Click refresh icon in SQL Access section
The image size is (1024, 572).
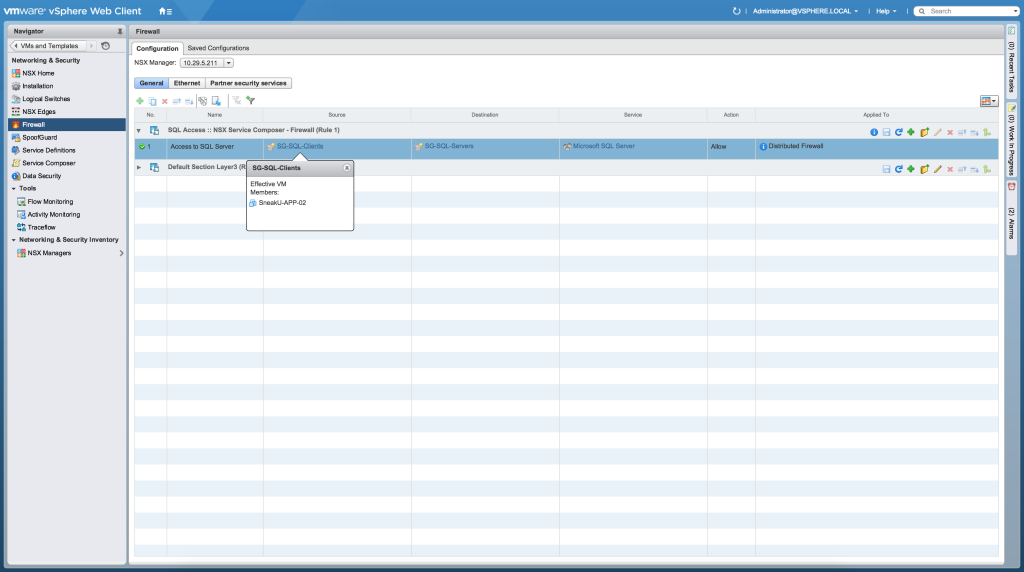pos(899,133)
